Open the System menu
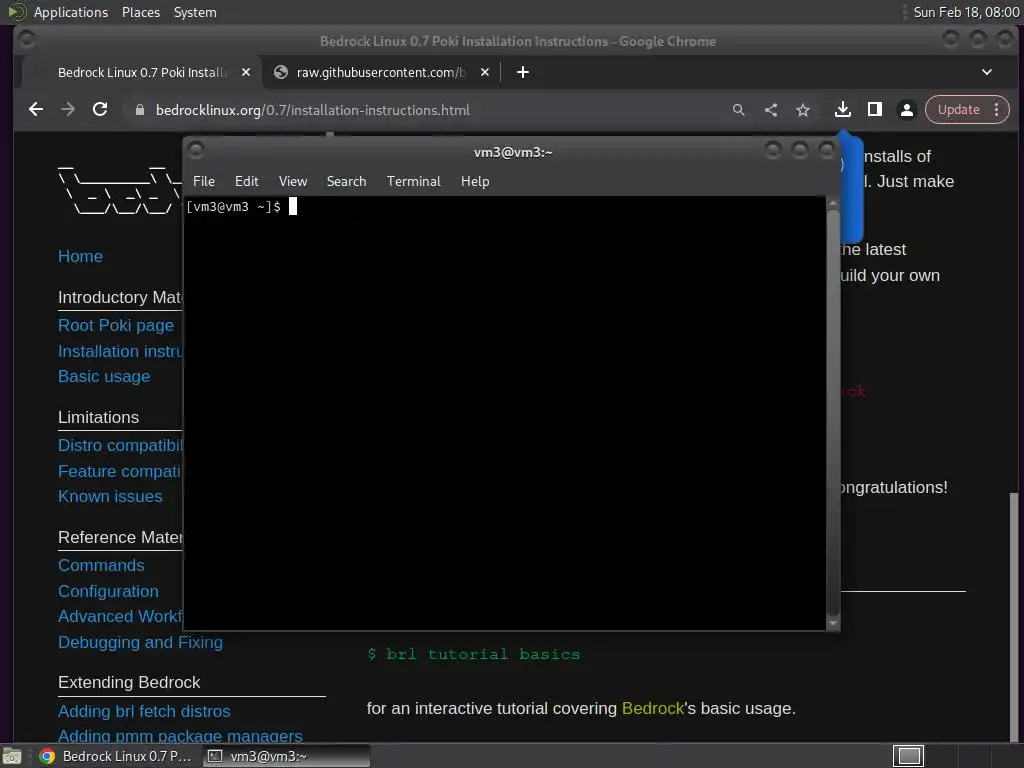This screenshot has height=768, width=1024. tap(195, 12)
